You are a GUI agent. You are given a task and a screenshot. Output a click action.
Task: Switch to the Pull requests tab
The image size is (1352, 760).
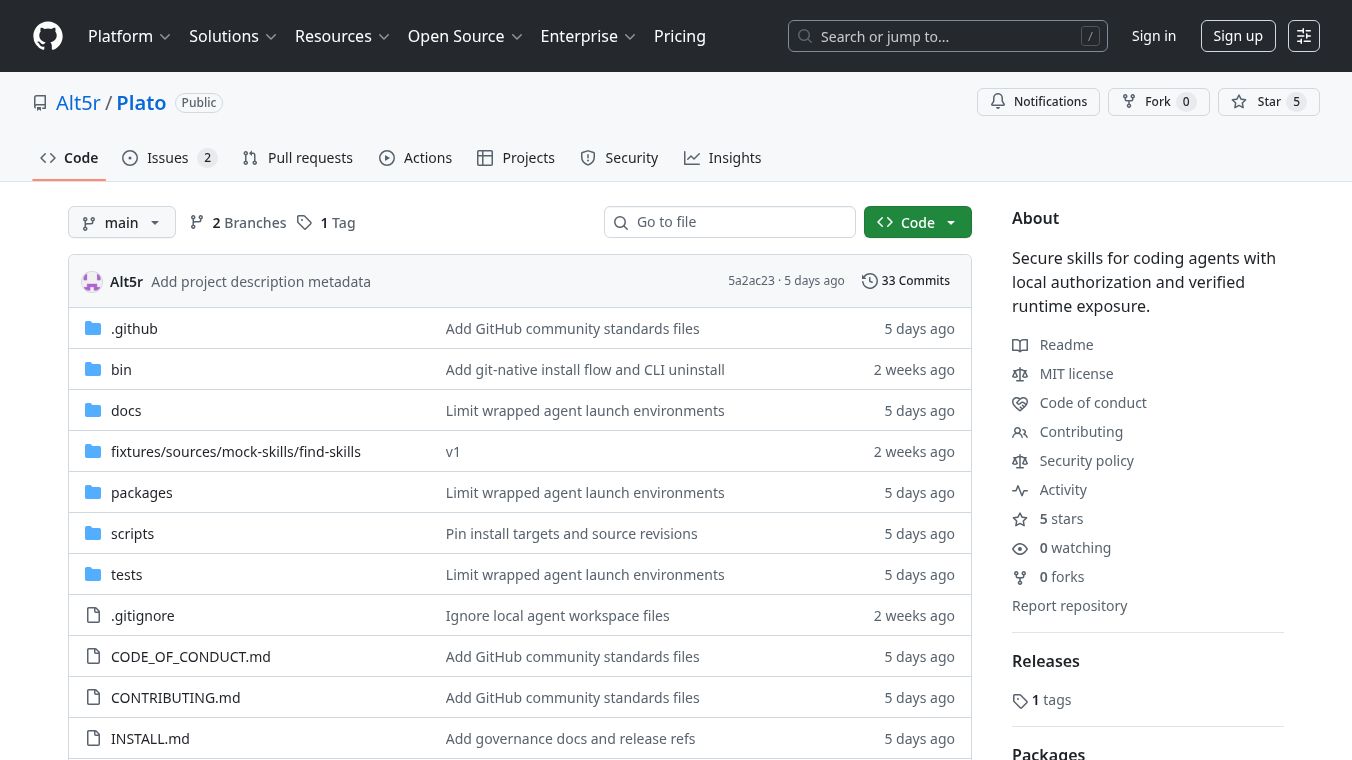298,158
